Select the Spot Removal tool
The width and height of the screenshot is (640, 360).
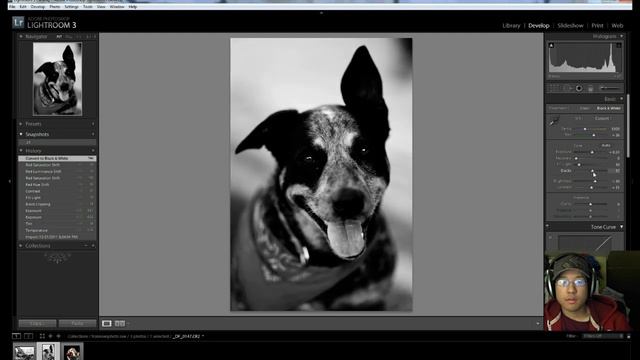click(567, 88)
